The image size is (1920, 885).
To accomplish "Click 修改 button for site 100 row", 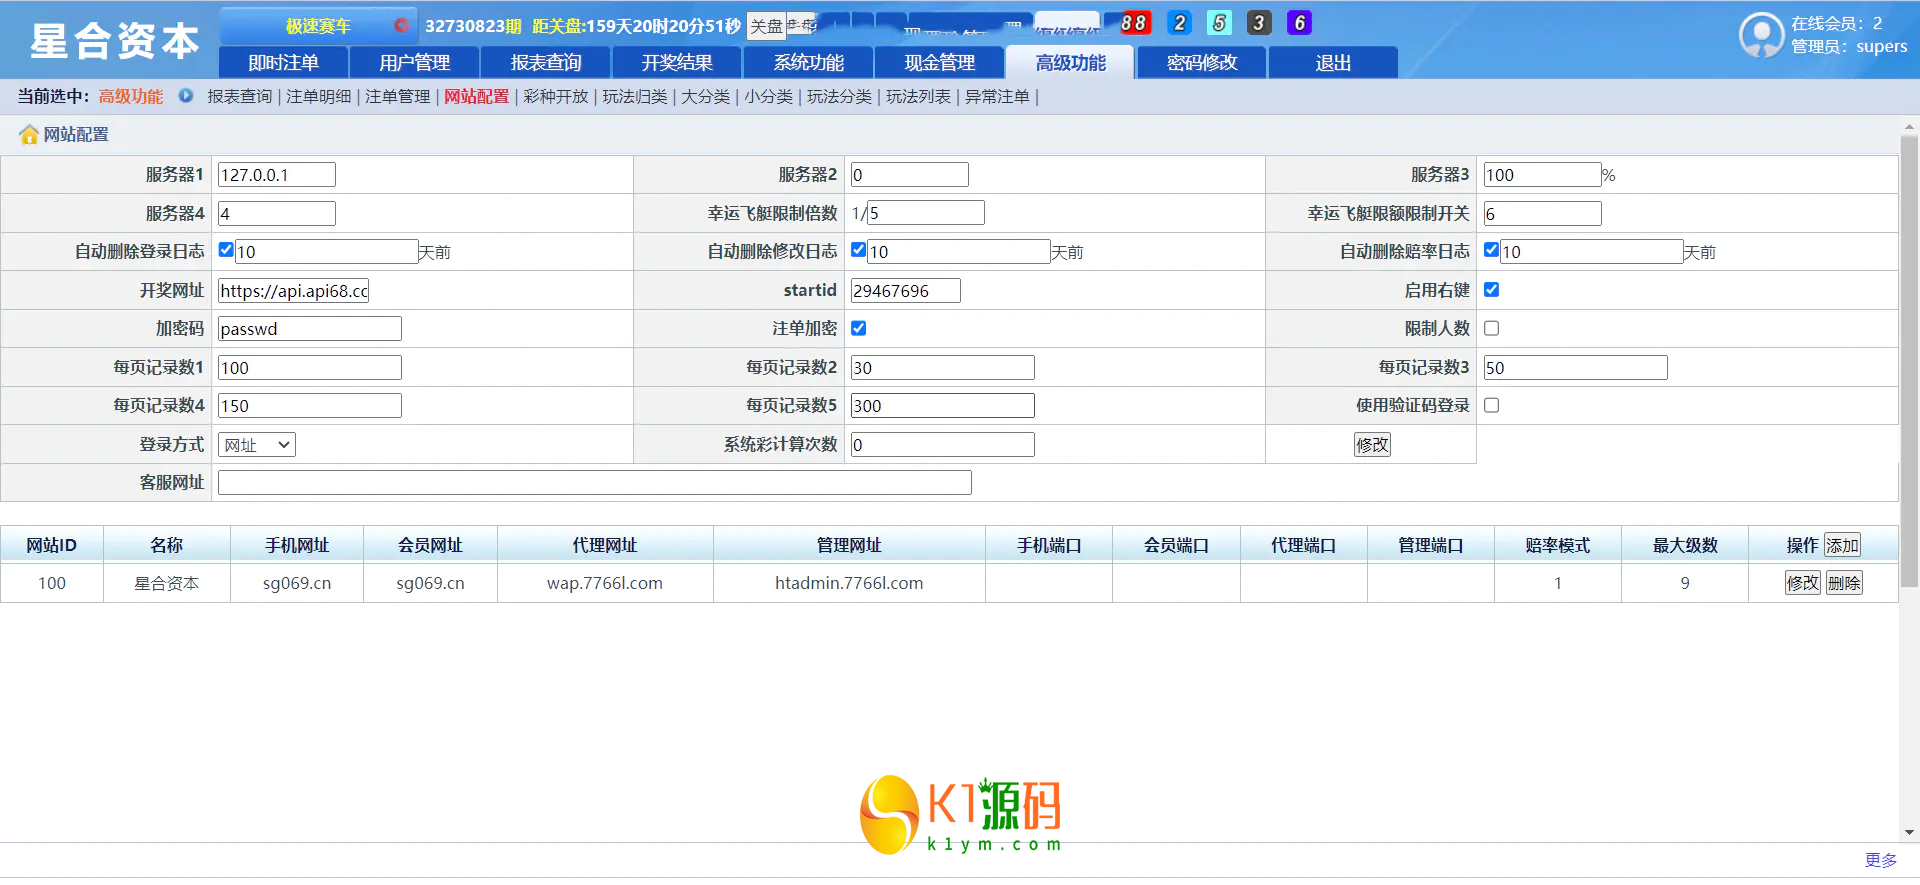I will click(1802, 583).
